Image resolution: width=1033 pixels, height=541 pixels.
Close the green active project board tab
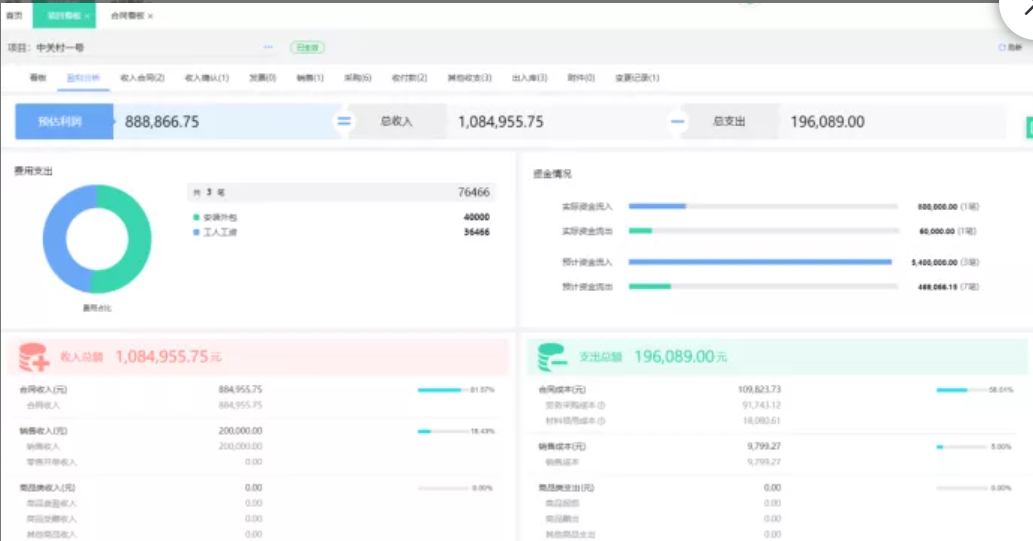[87, 16]
